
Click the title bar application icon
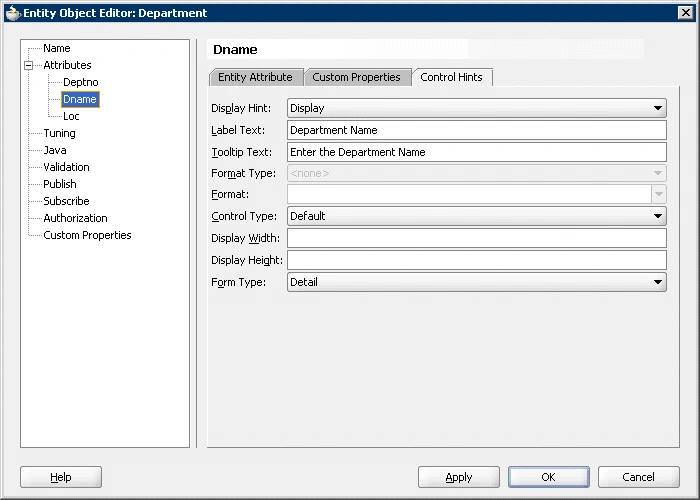coord(13,13)
